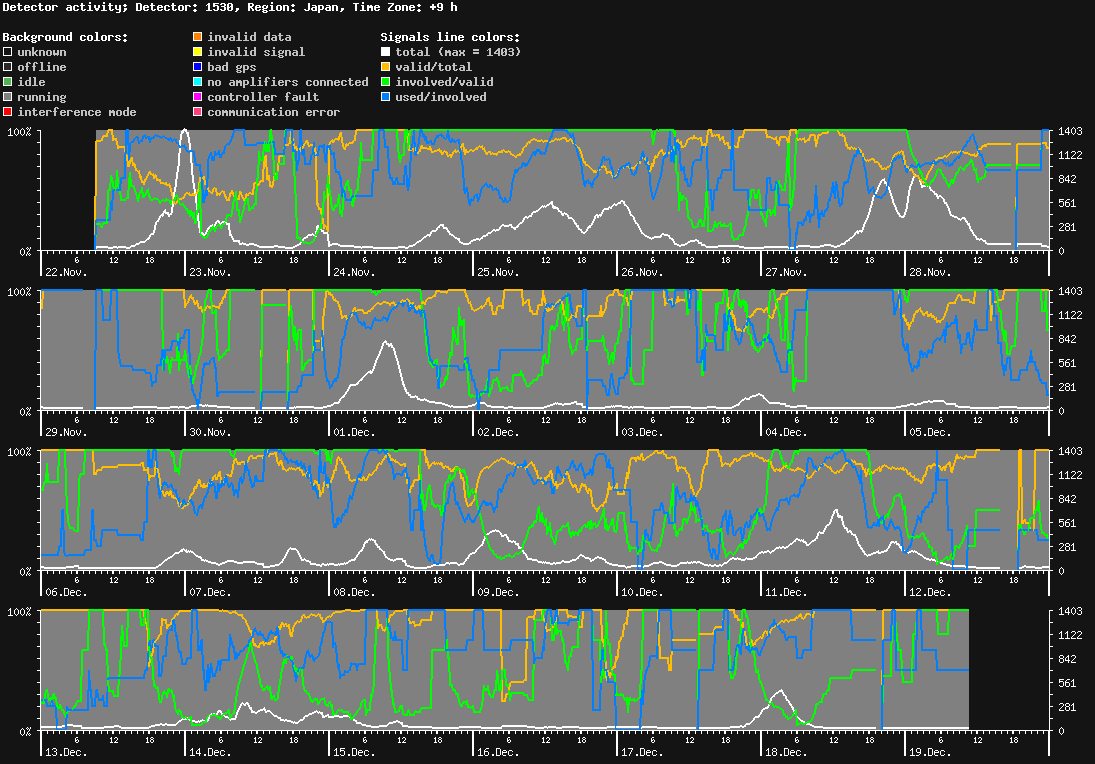Click the magenta controller fault swatch
The height and width of the screenshot is (764, 1095).
(x=197, y=97)
